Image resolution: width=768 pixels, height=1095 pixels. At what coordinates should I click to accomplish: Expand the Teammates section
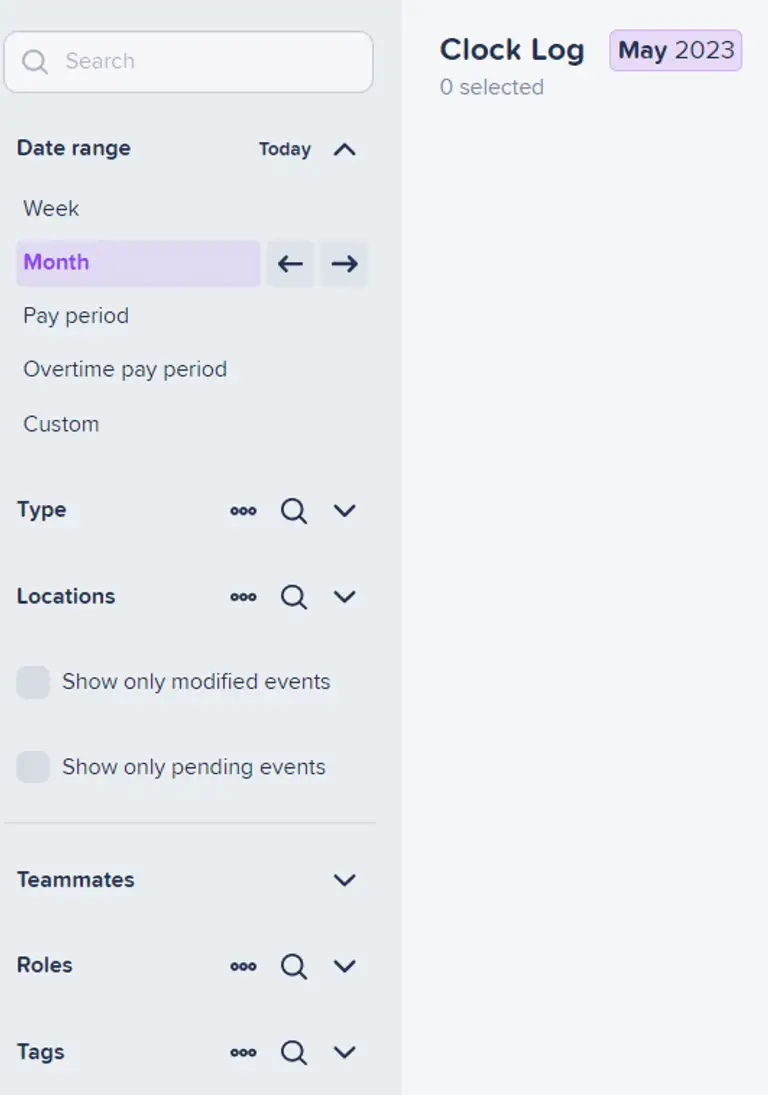click(344, 880)
